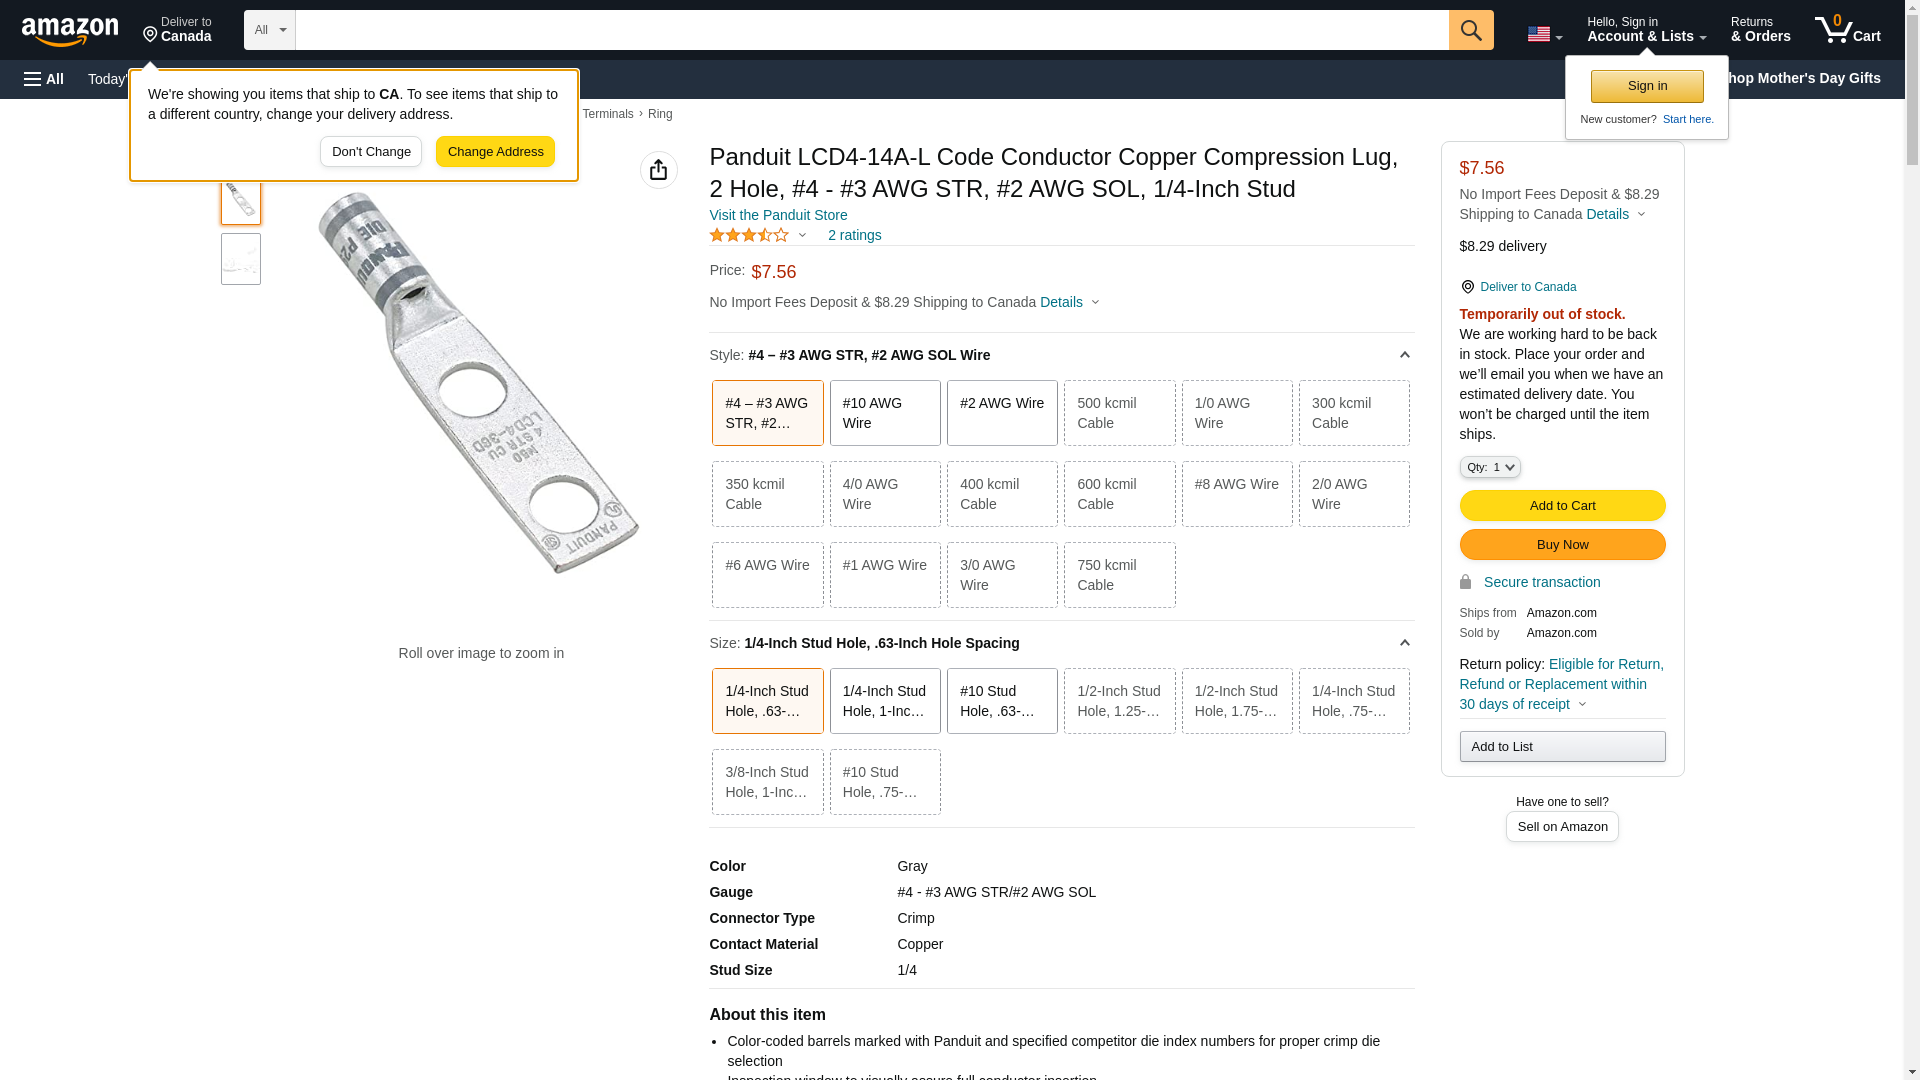The width and height of the screenshot is (1920, 1080).
Task: Click the Amazon logo
Action: [70, 31]
